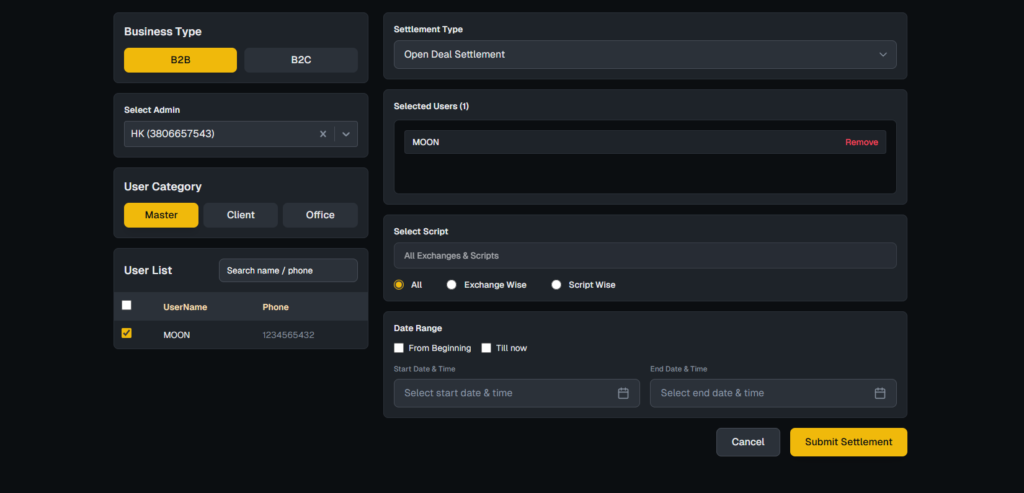The image size is (1024, 493).
Task: Select the All radio button
Action: 399,285
